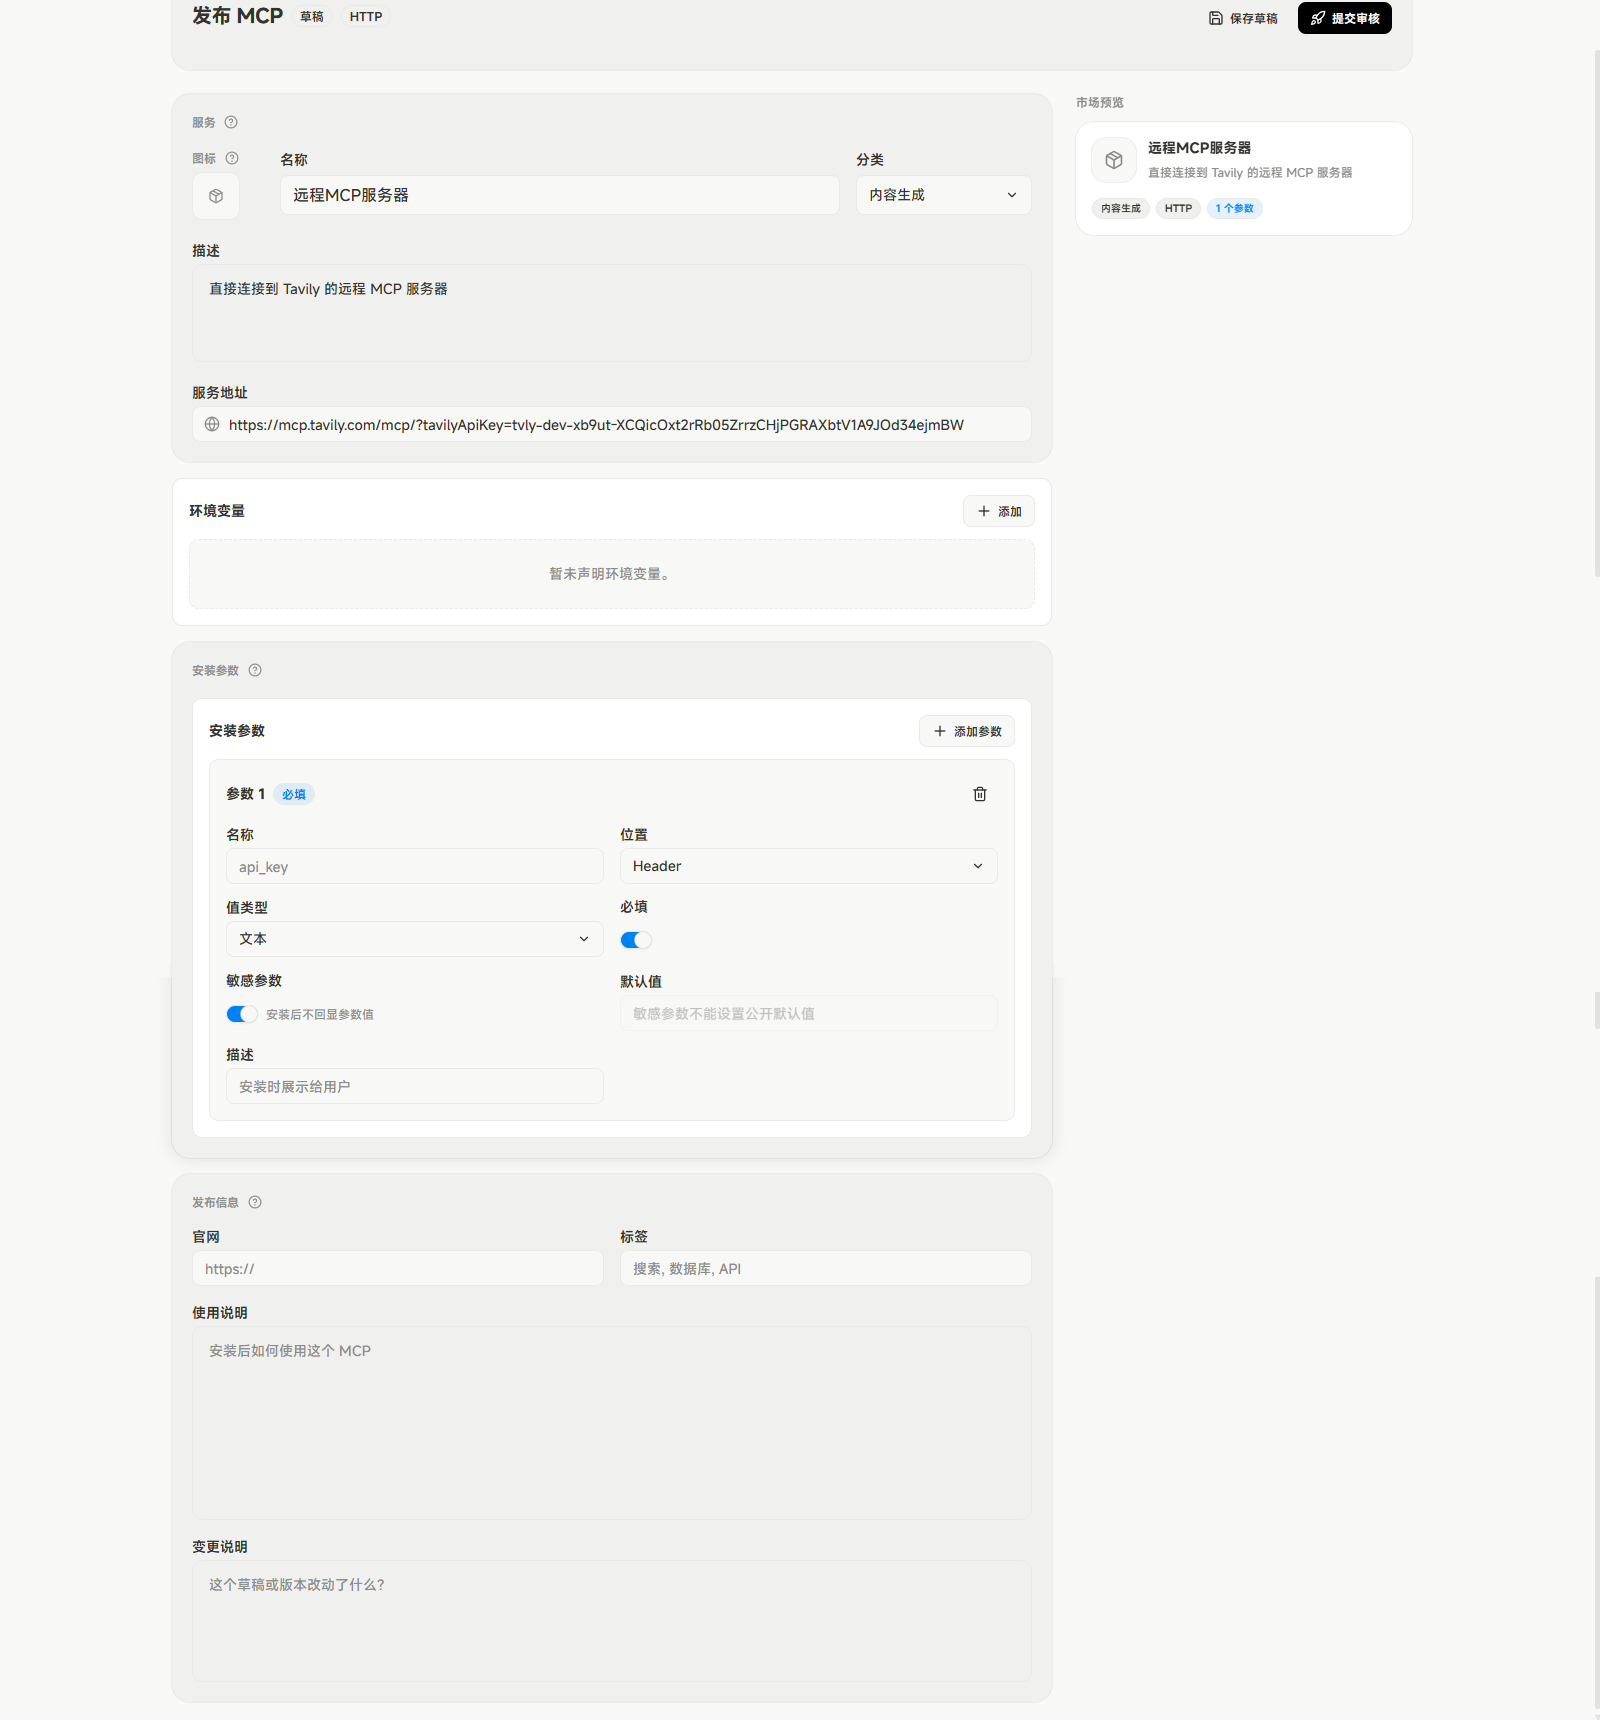
Task: Click the 1个参数 tag in preview
Action: click(x=1234, y=208)
